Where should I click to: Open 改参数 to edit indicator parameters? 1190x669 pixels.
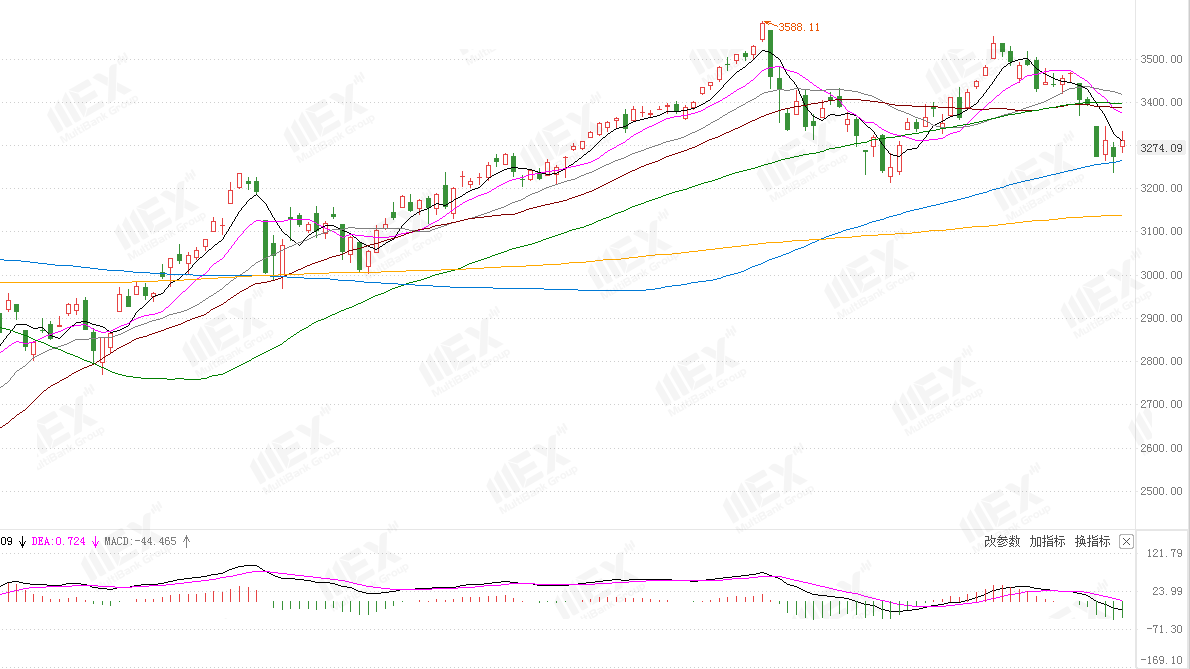1002,542
